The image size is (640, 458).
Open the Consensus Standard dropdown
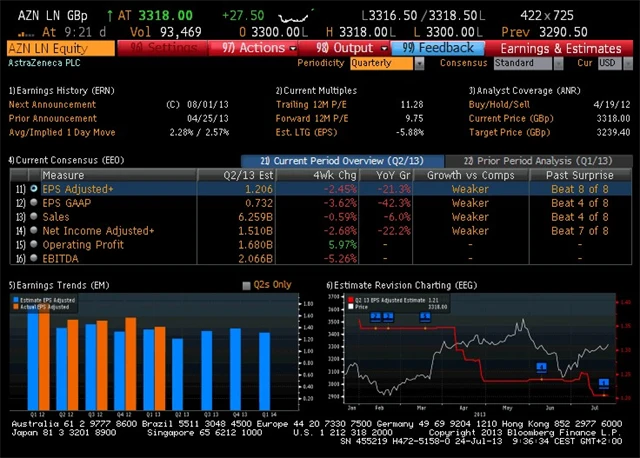click(x=527, y=63)
